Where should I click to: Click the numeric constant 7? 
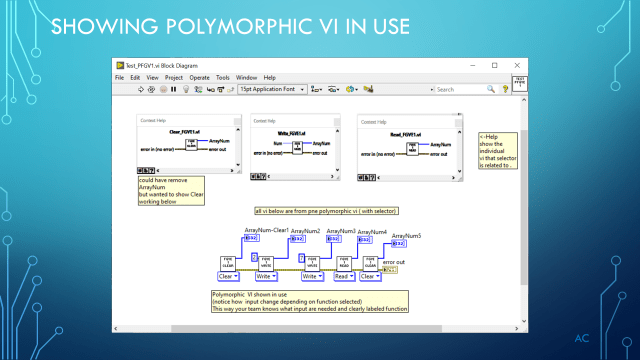(x=302, y=258)
